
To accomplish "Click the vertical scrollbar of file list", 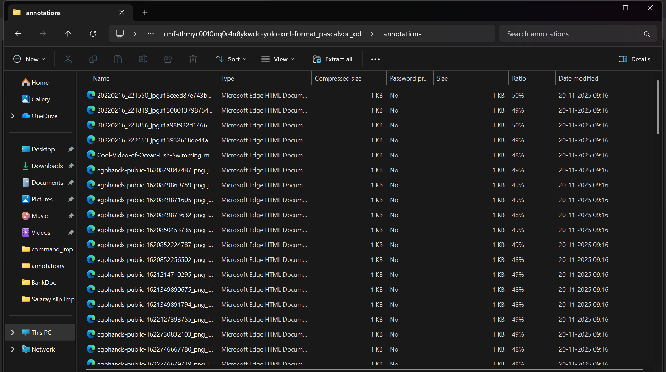I will [x=658, y=107].
